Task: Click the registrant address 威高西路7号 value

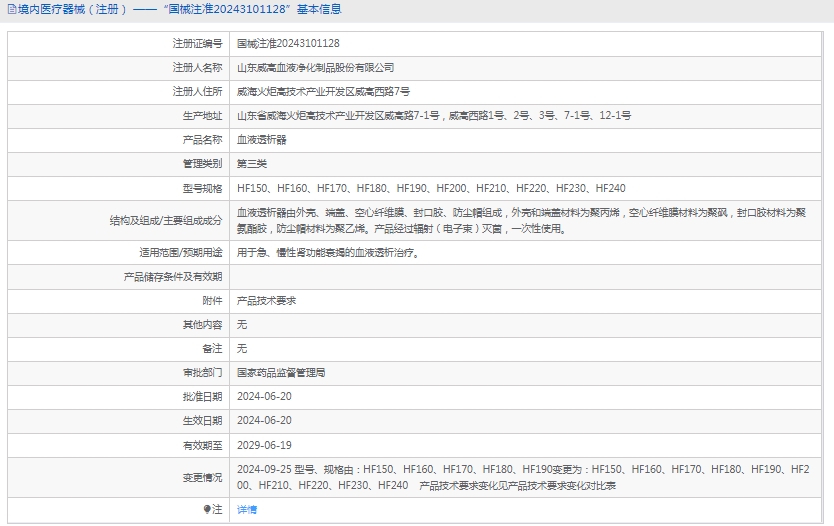Action: pos(323,92)
